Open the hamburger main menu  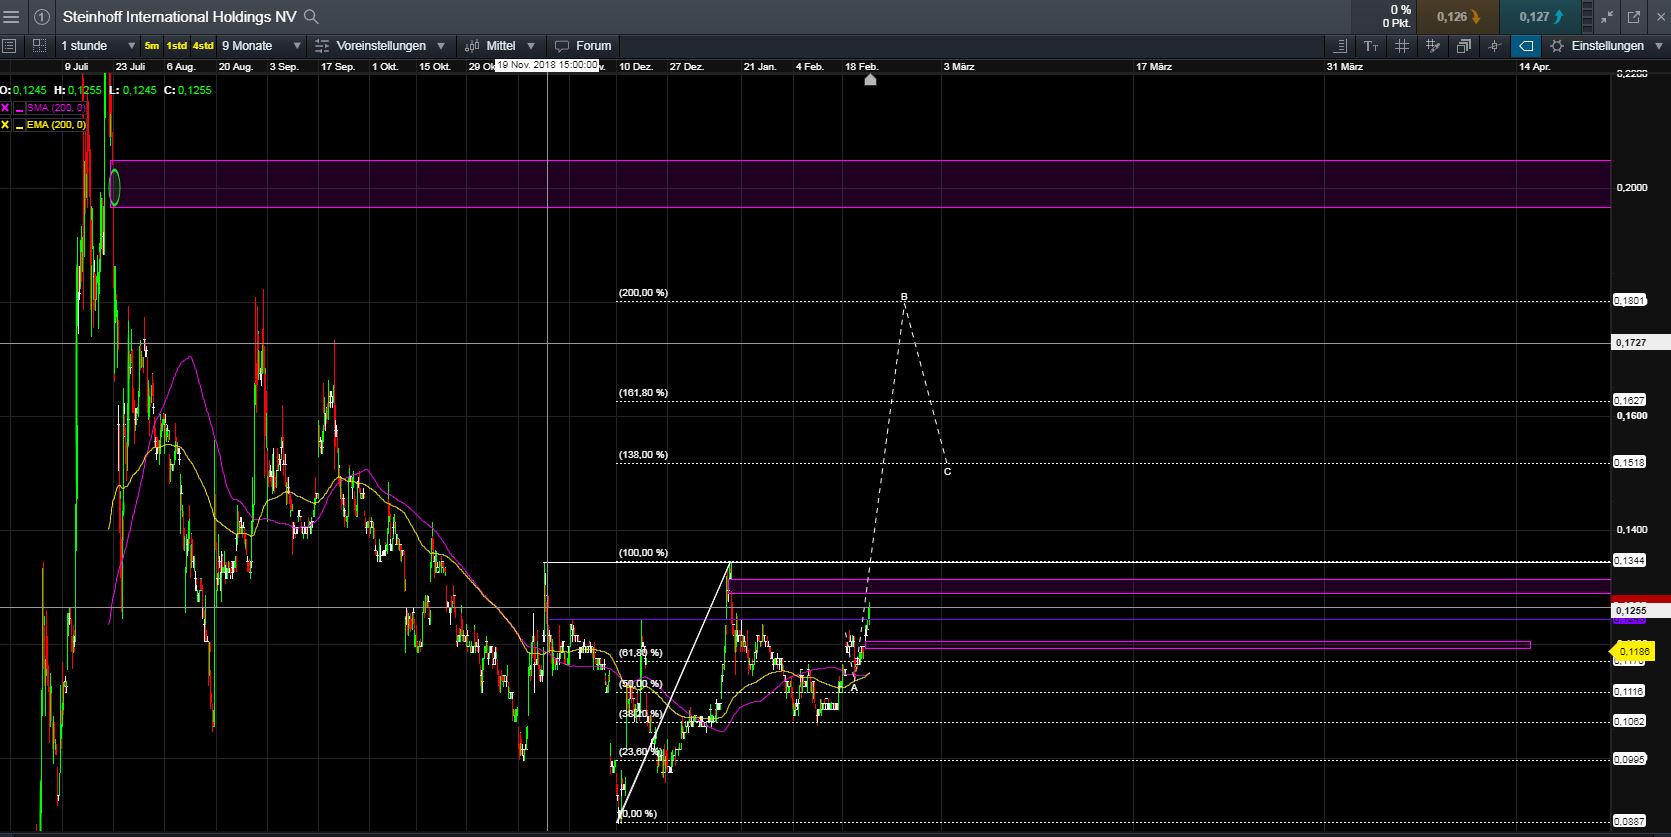point(12,17)
